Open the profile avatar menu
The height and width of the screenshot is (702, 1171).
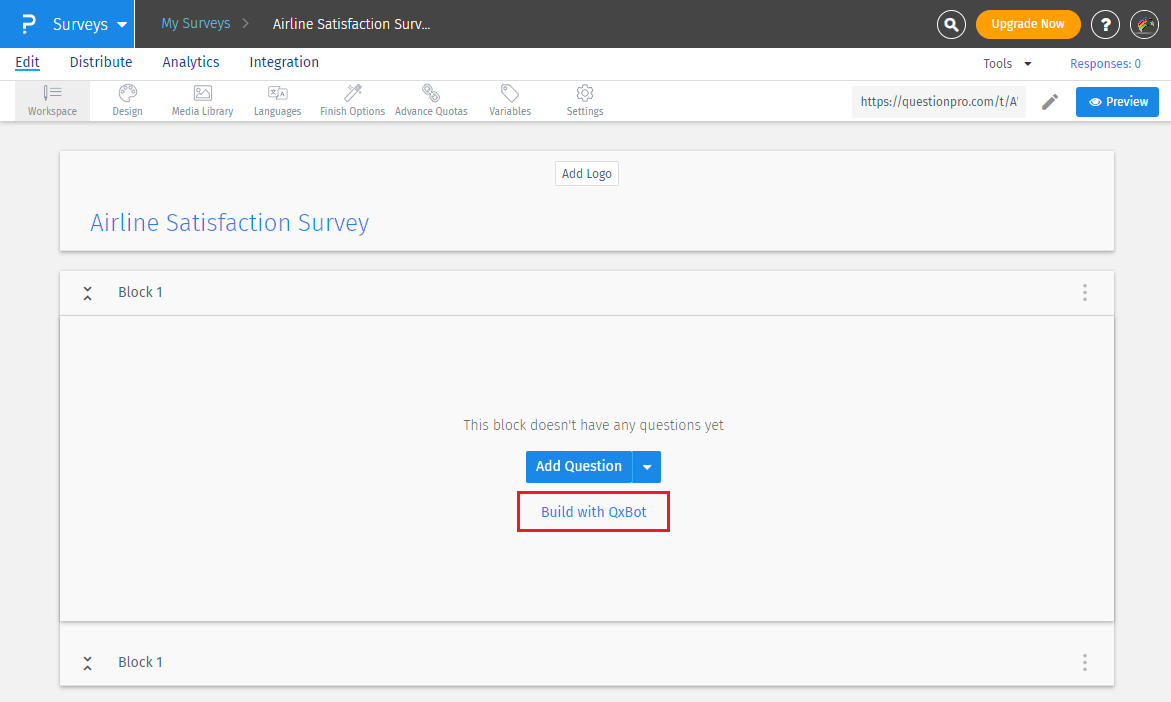[x=1144, y=24]
